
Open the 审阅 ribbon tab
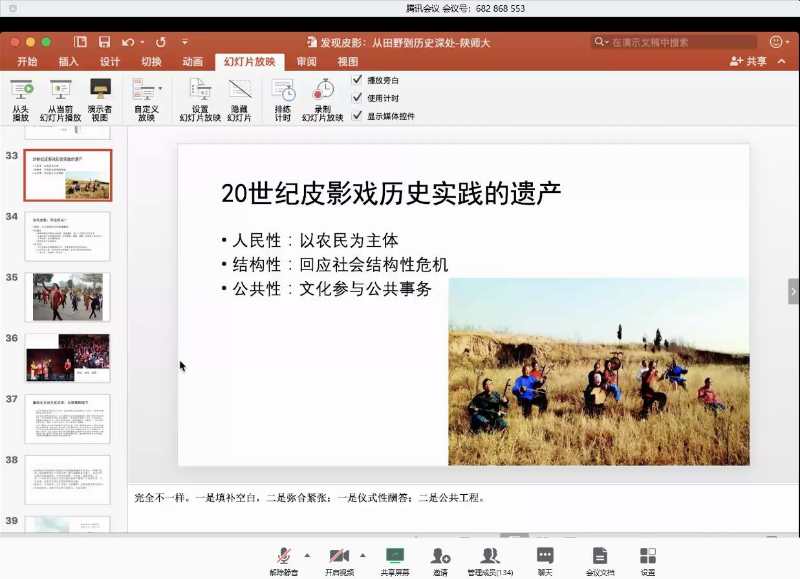coord(306,62)
